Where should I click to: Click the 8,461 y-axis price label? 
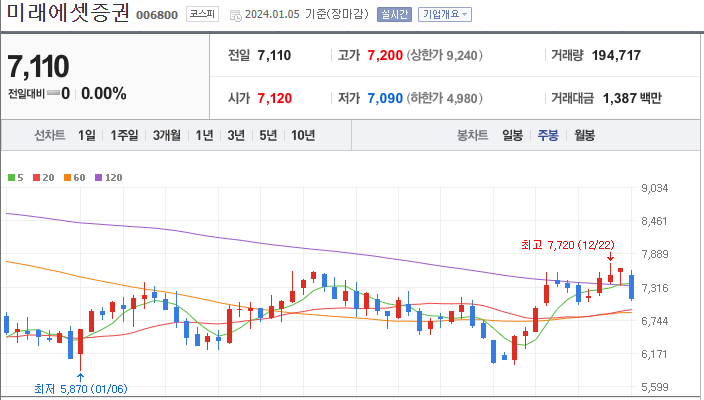[x=655, y=221]
